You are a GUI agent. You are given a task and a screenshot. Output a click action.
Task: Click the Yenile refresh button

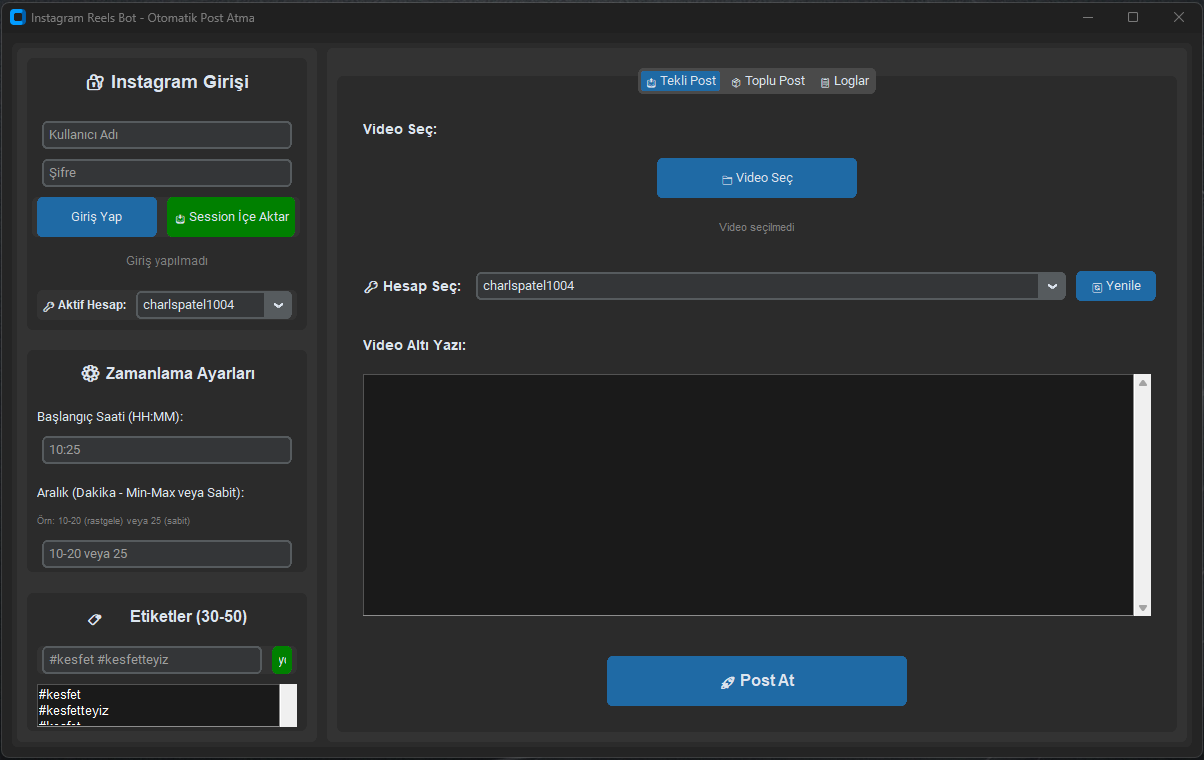coord(1115,285)
